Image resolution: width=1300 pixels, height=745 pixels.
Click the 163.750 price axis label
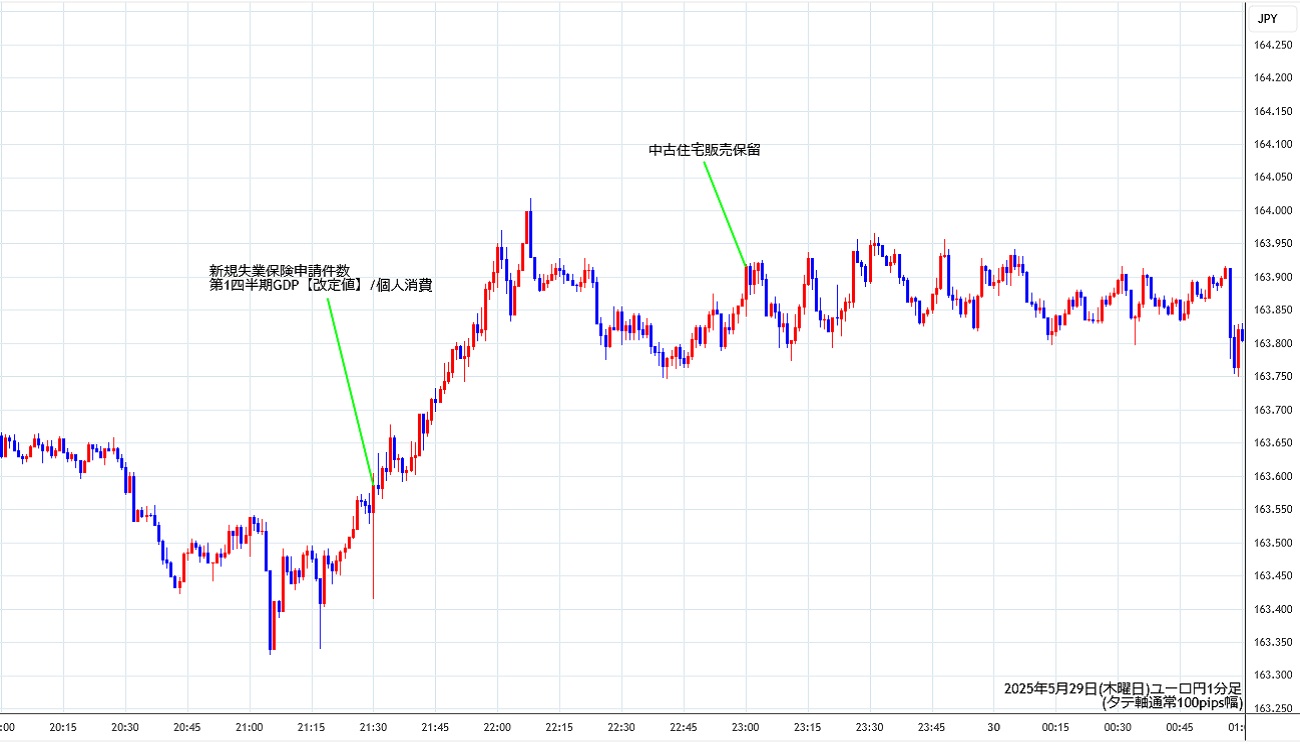tap(1272, 376)
